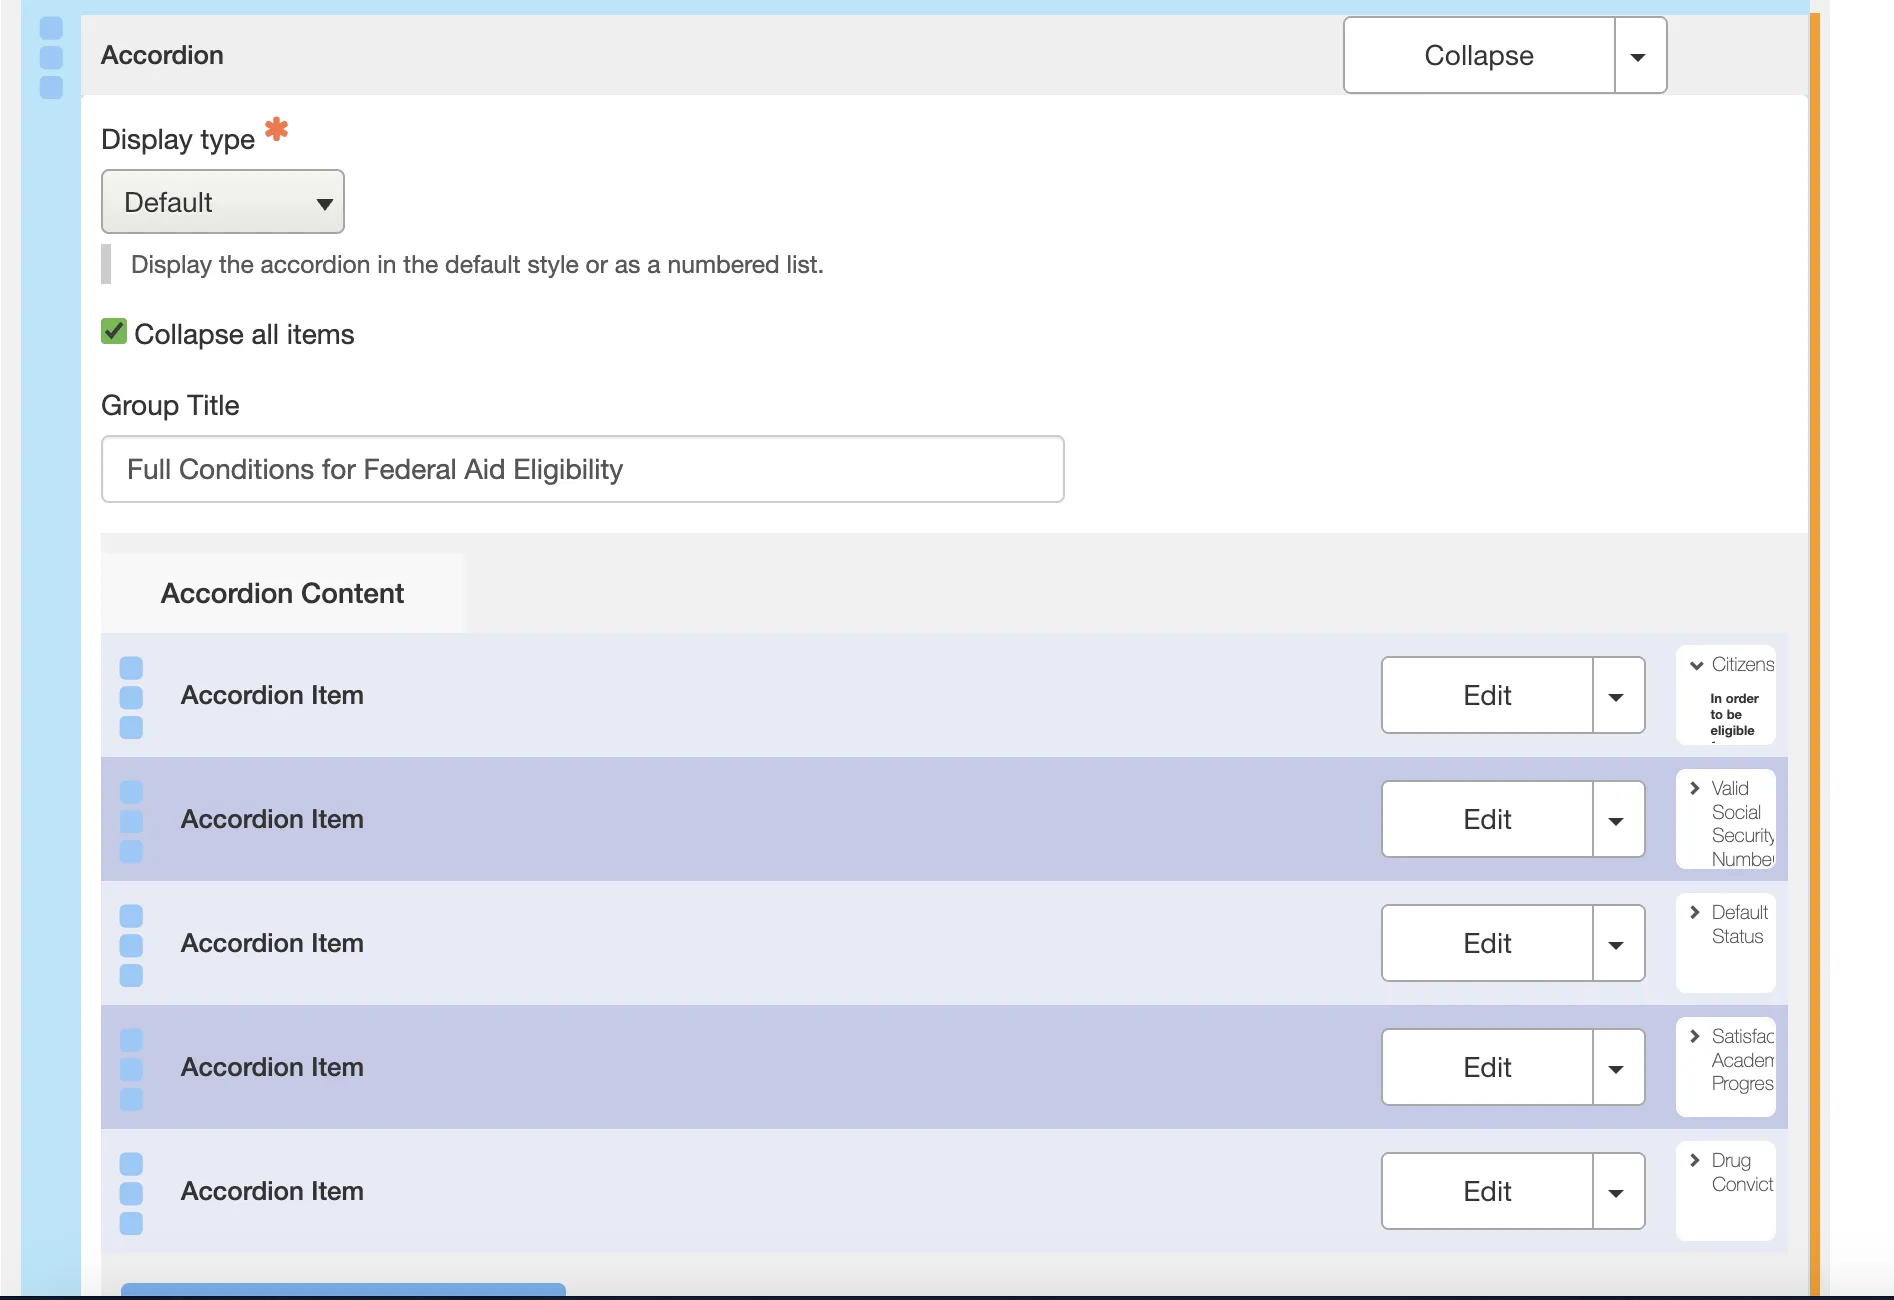The width and height of the screenshot is (1894, 1300).
Task: Open Edit dropdown arrow for Default Status item
Action: [1618, 944]
